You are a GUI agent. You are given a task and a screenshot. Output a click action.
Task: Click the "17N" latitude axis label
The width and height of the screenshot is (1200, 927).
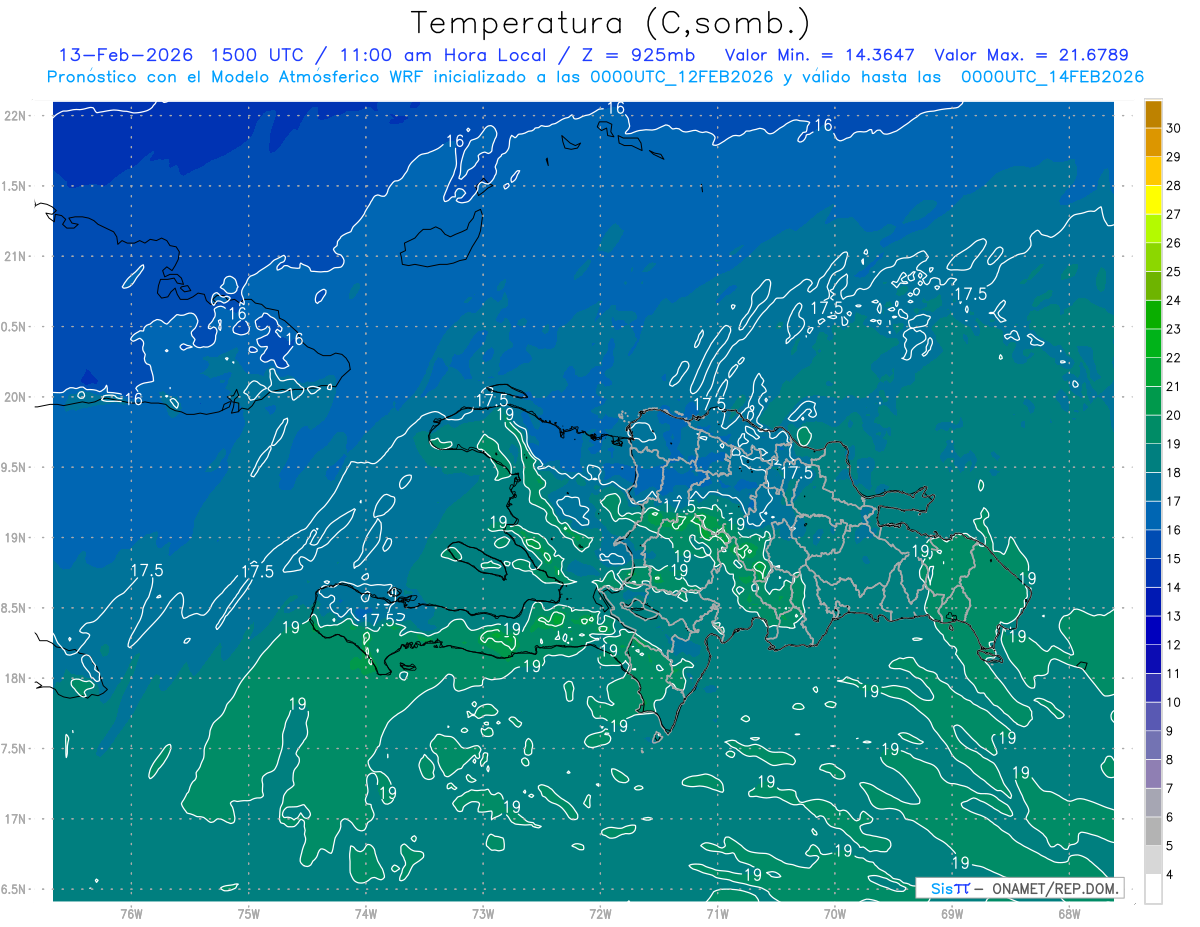(15, 819)
